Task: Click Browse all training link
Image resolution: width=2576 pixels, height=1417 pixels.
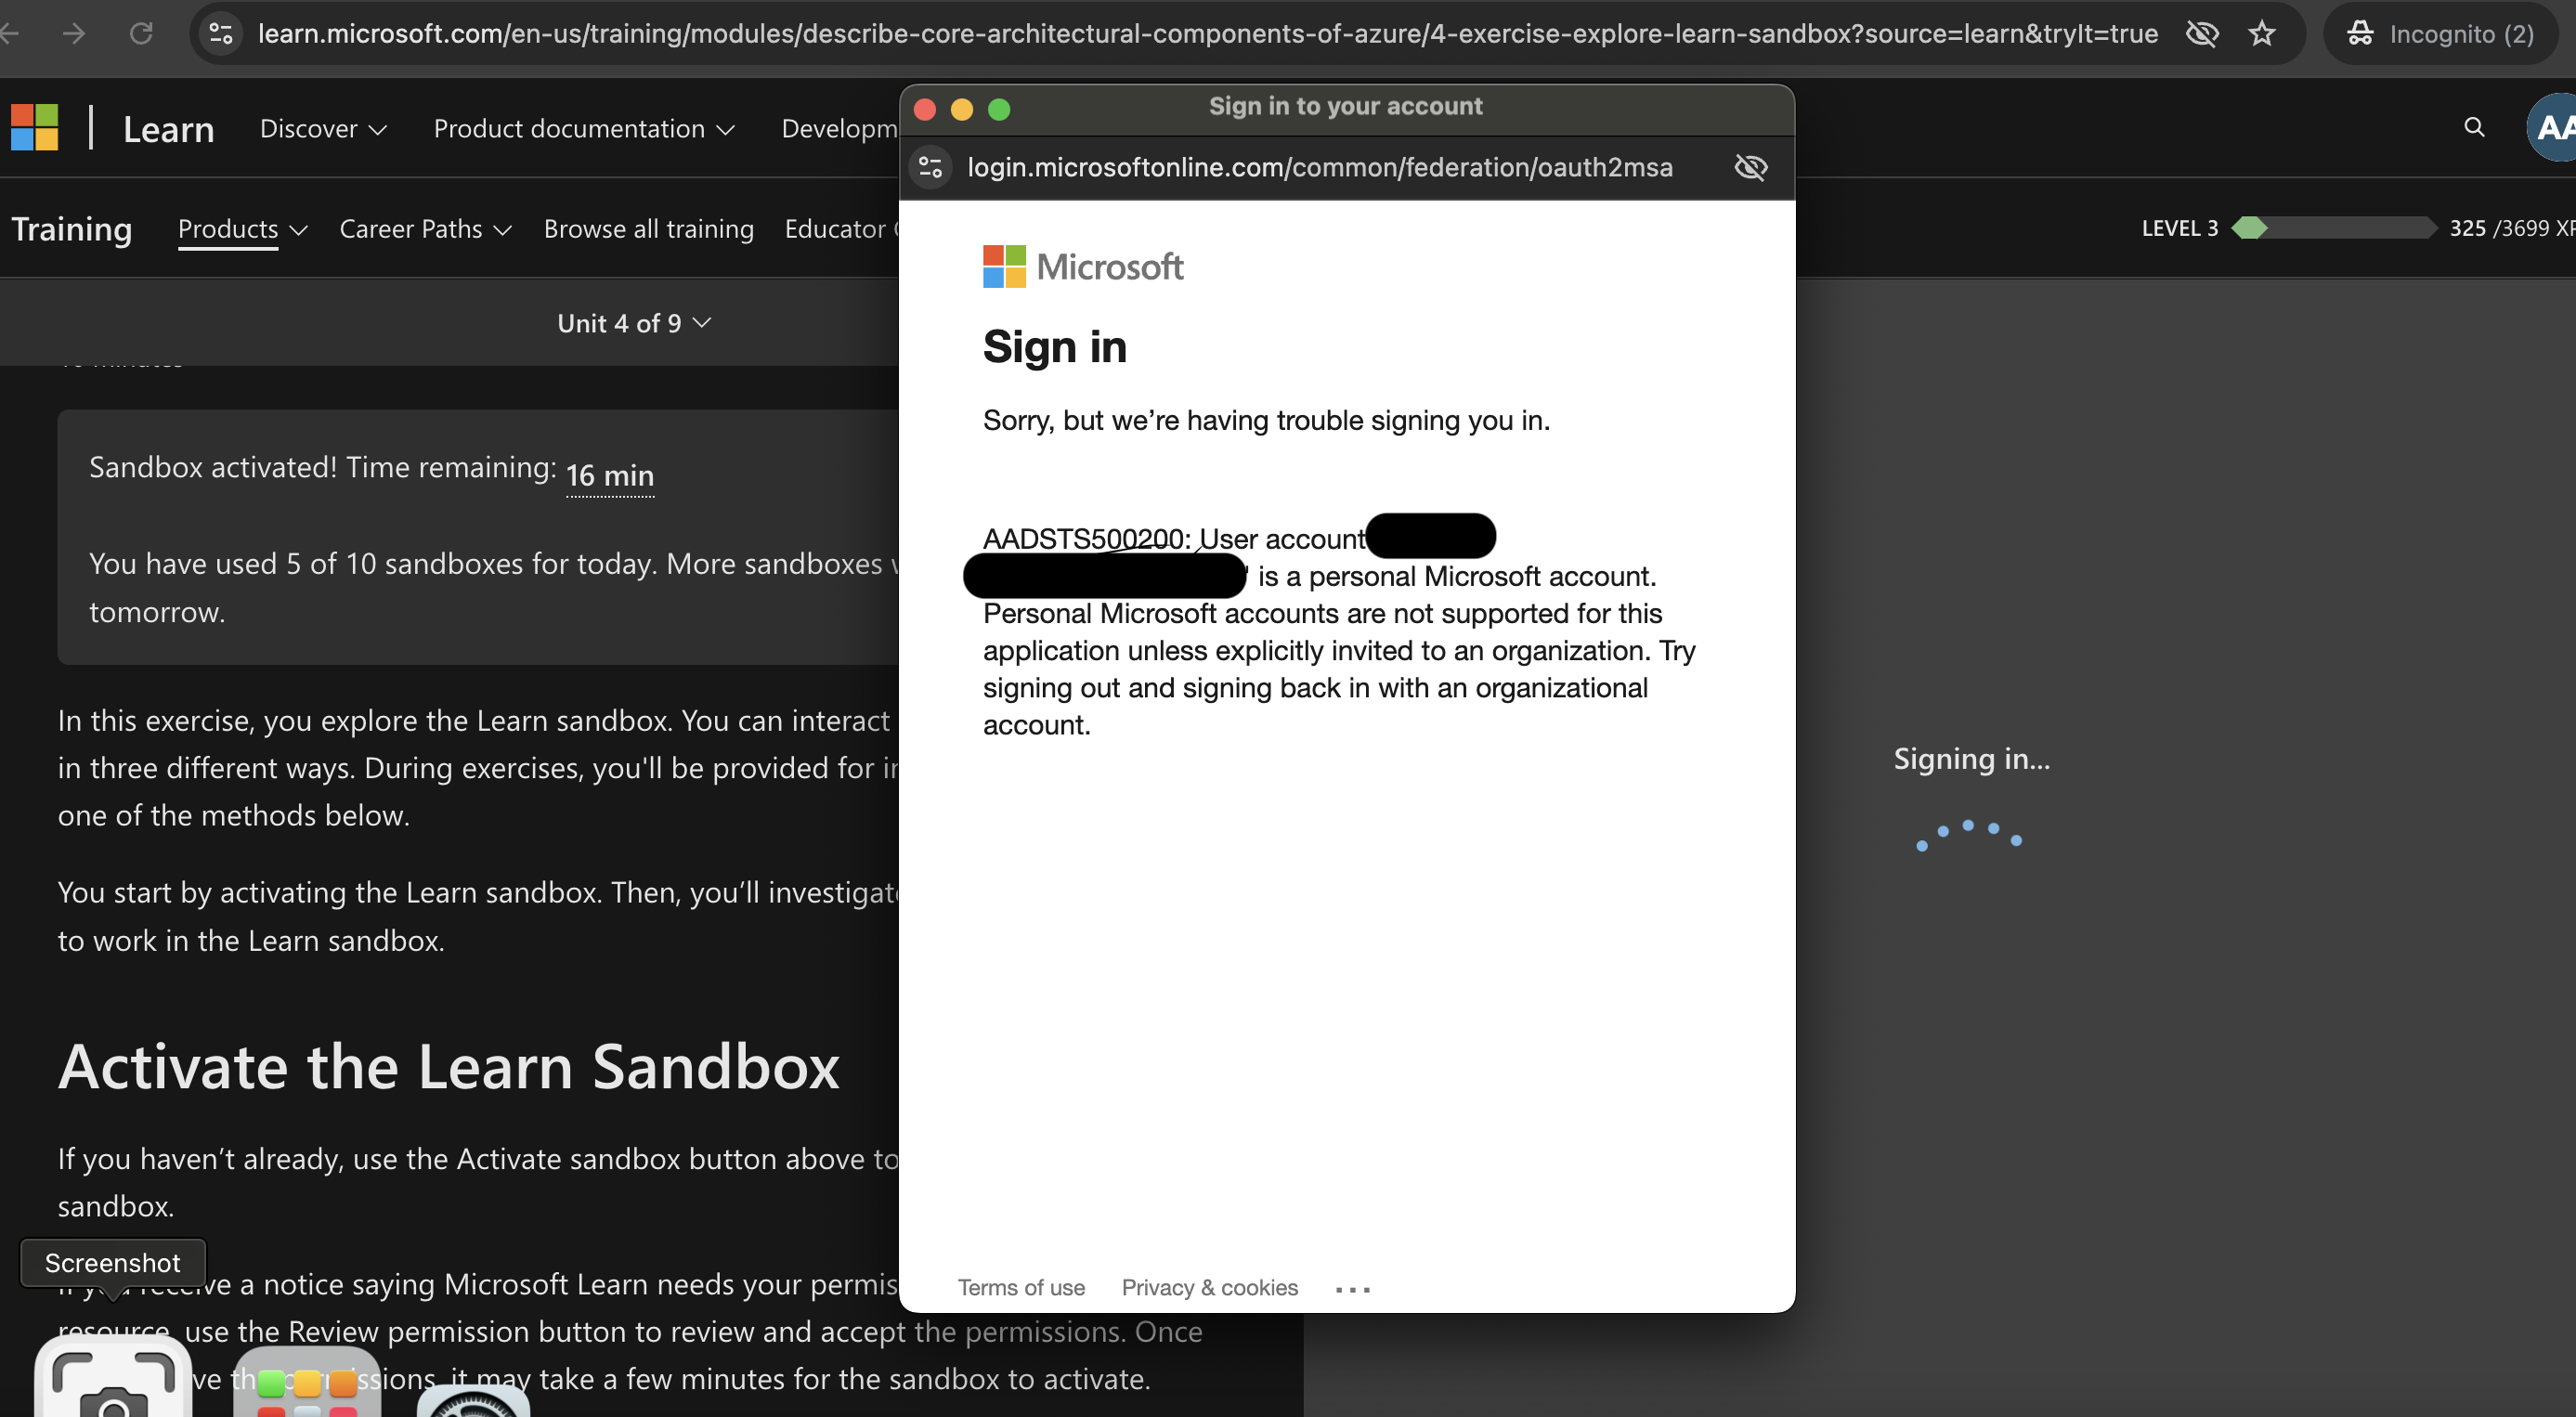Action: click(x=648, y=229)
